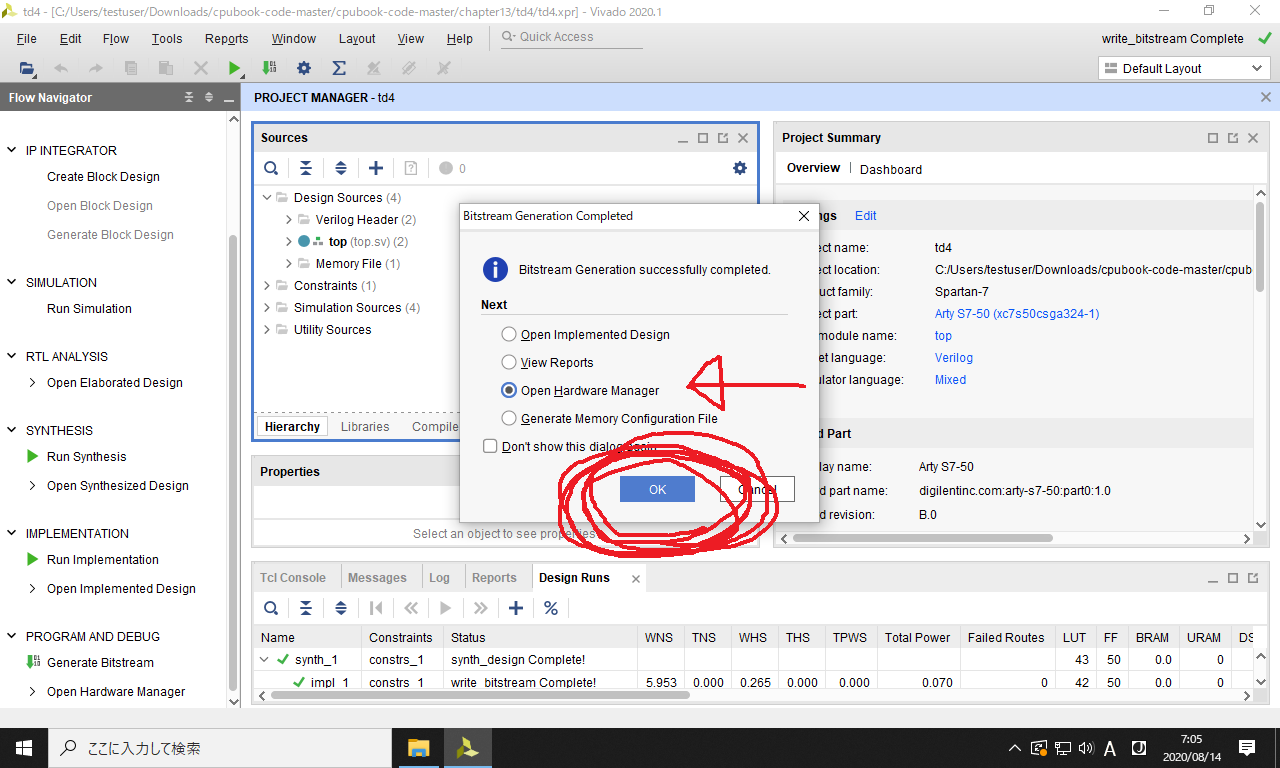Open Vivado icon in Windows taskbar
1280x768 pixels.
click(x=467, y=748)
